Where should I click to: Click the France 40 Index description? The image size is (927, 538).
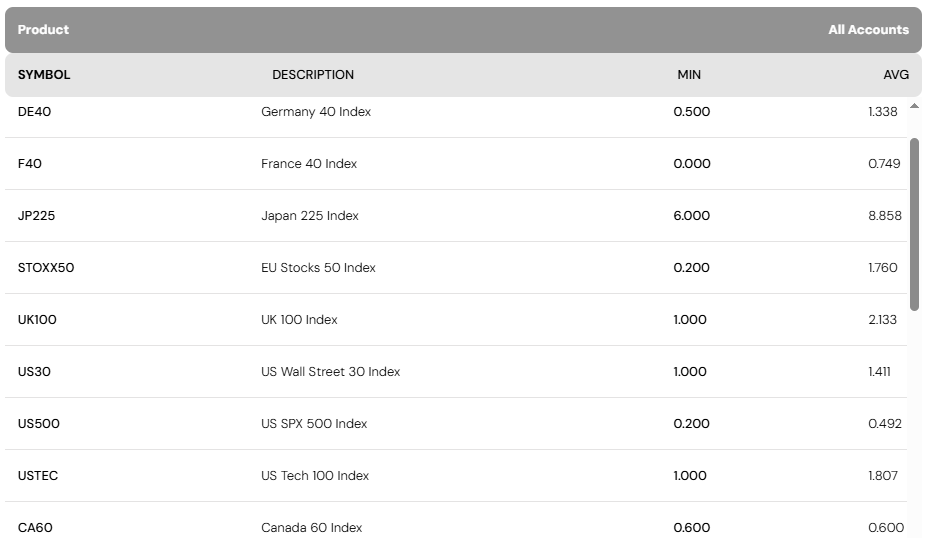(x=309, y=164)
